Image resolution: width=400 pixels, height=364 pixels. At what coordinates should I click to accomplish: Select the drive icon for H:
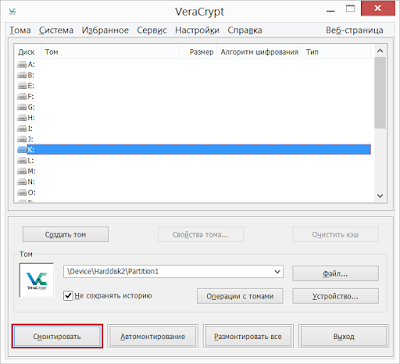coord(22,118)
